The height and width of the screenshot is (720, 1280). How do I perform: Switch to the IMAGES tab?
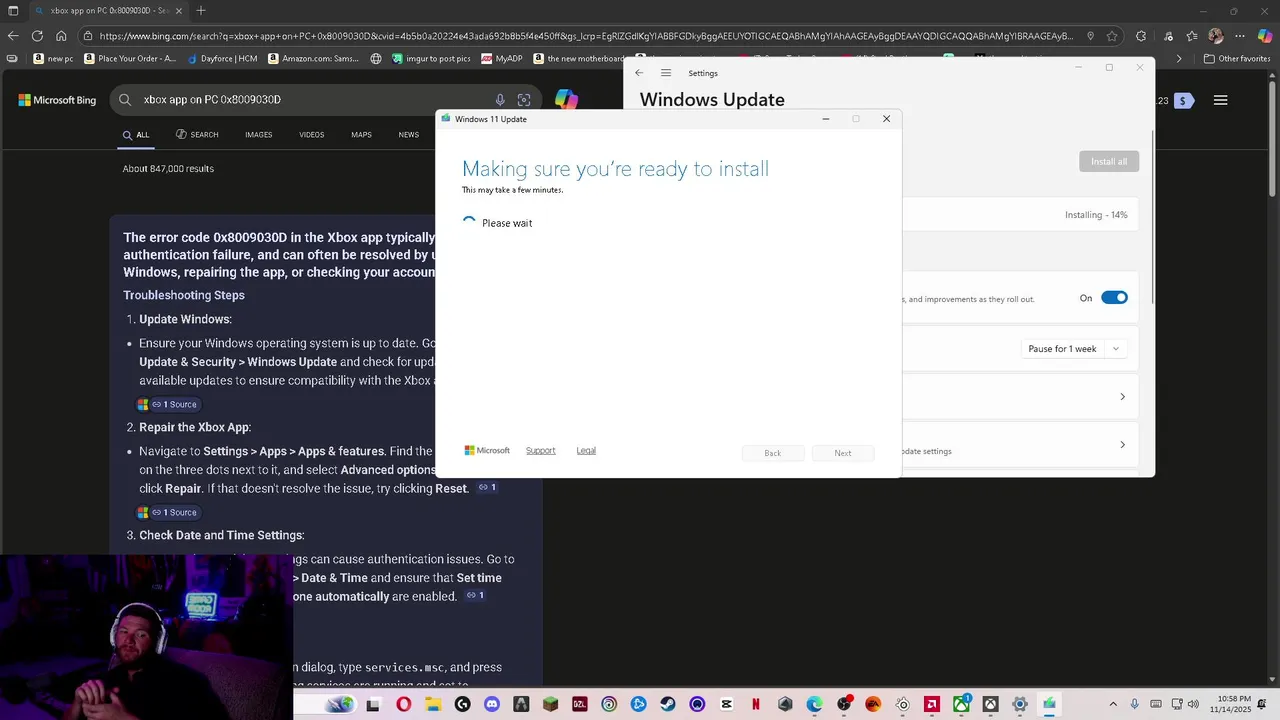pos(259,135)
